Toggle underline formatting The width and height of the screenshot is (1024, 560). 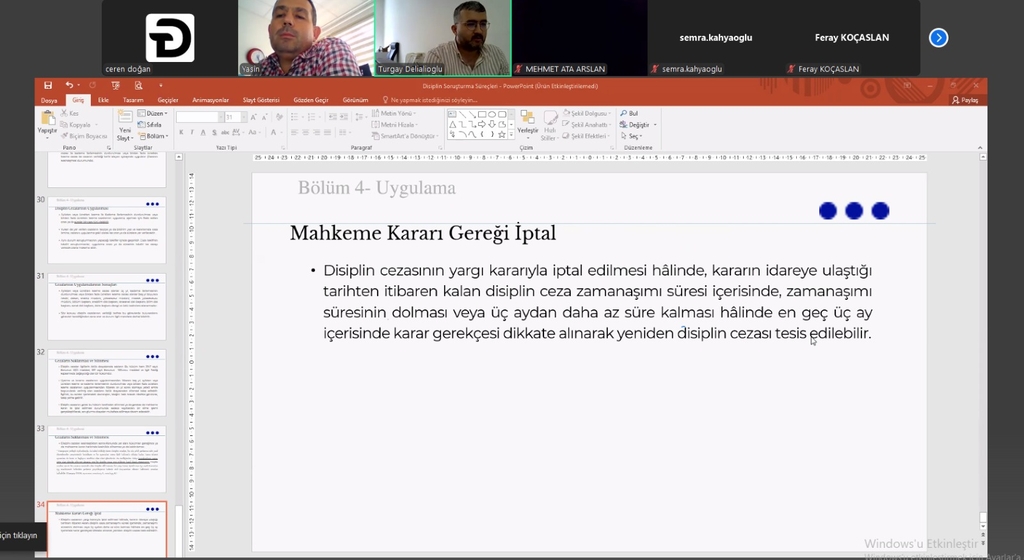[x=203, y=132]
